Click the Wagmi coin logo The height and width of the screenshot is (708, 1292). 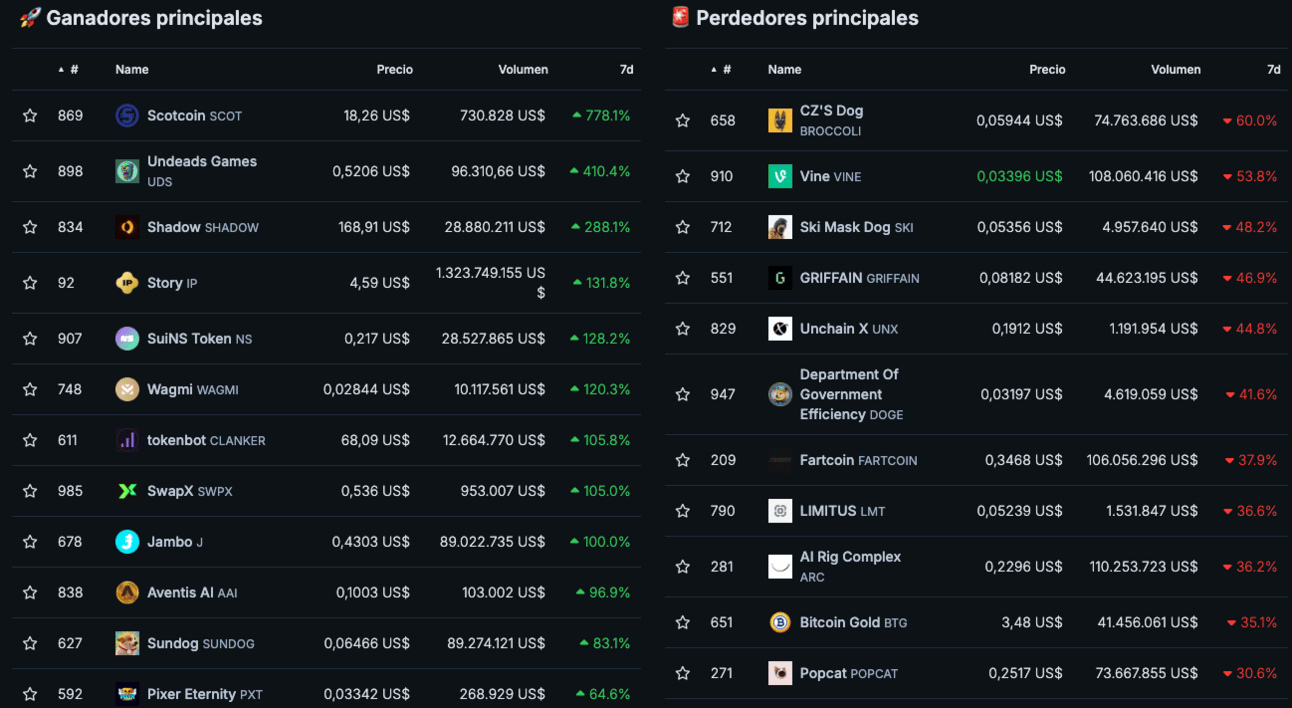point(127,389)
